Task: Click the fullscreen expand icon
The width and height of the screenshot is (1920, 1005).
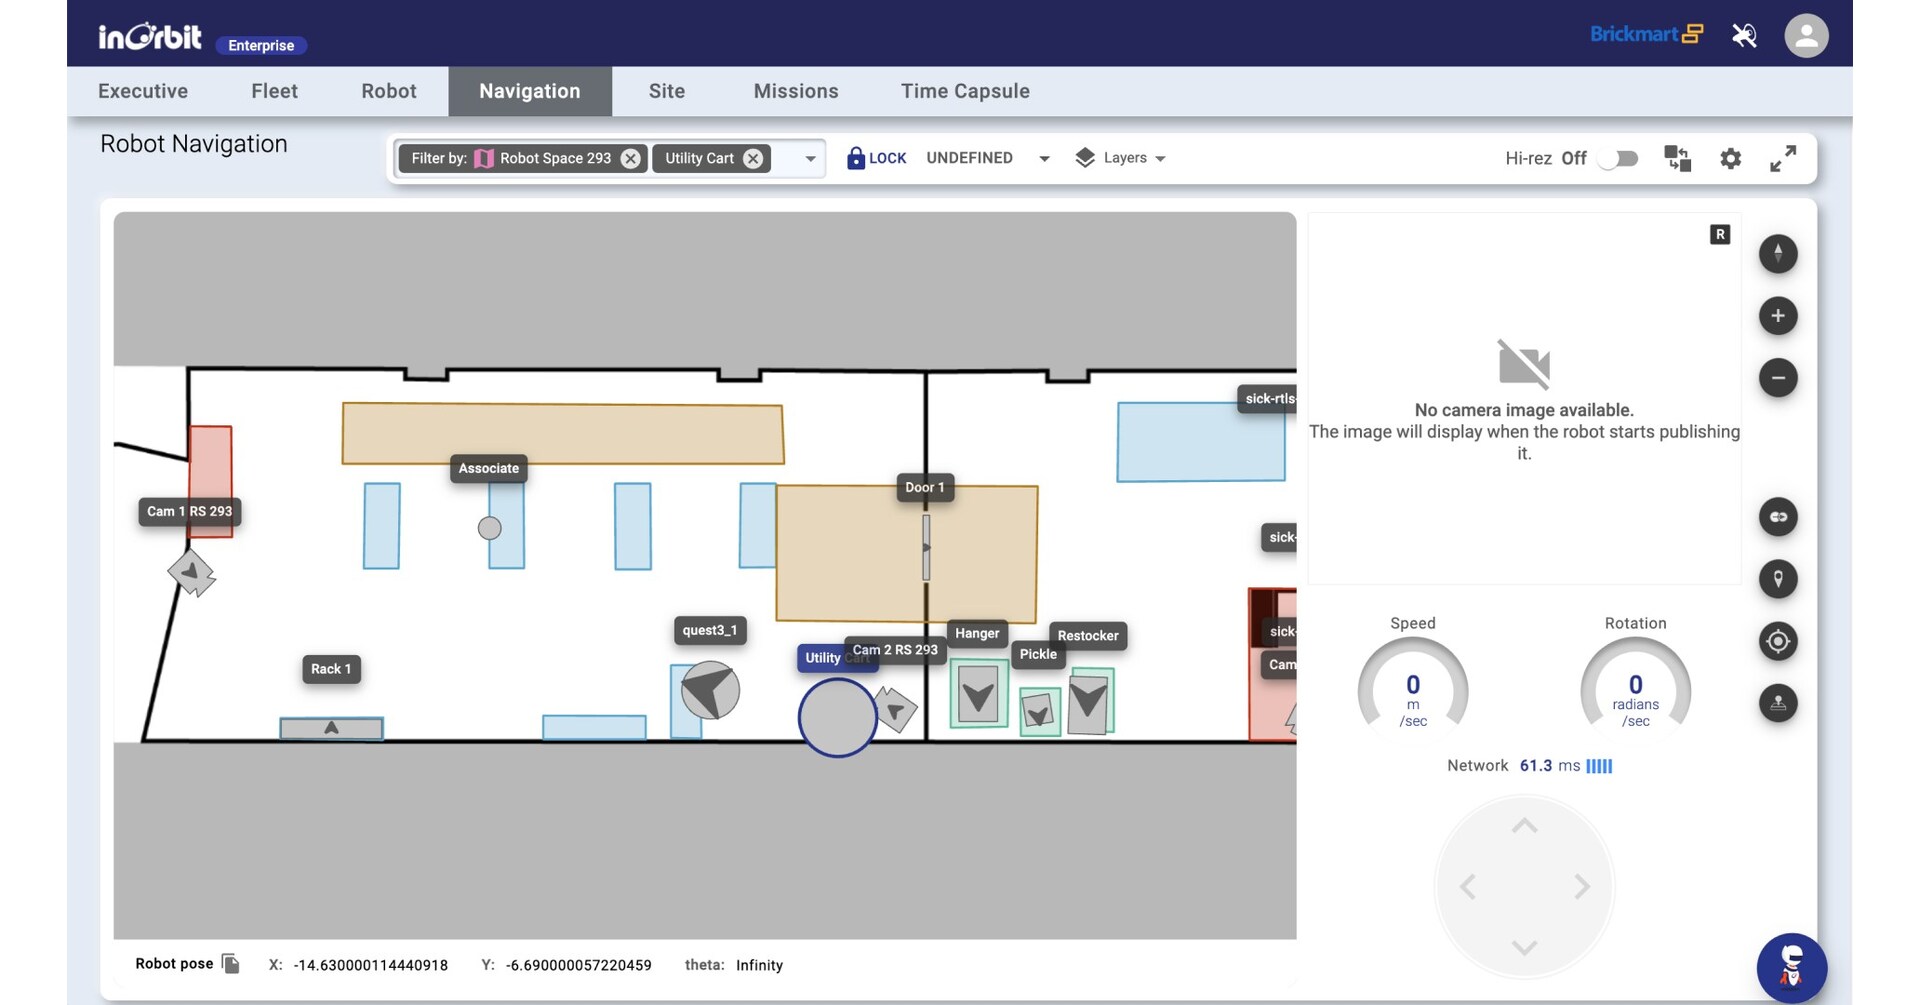Action: click(x=1784, y=158)
